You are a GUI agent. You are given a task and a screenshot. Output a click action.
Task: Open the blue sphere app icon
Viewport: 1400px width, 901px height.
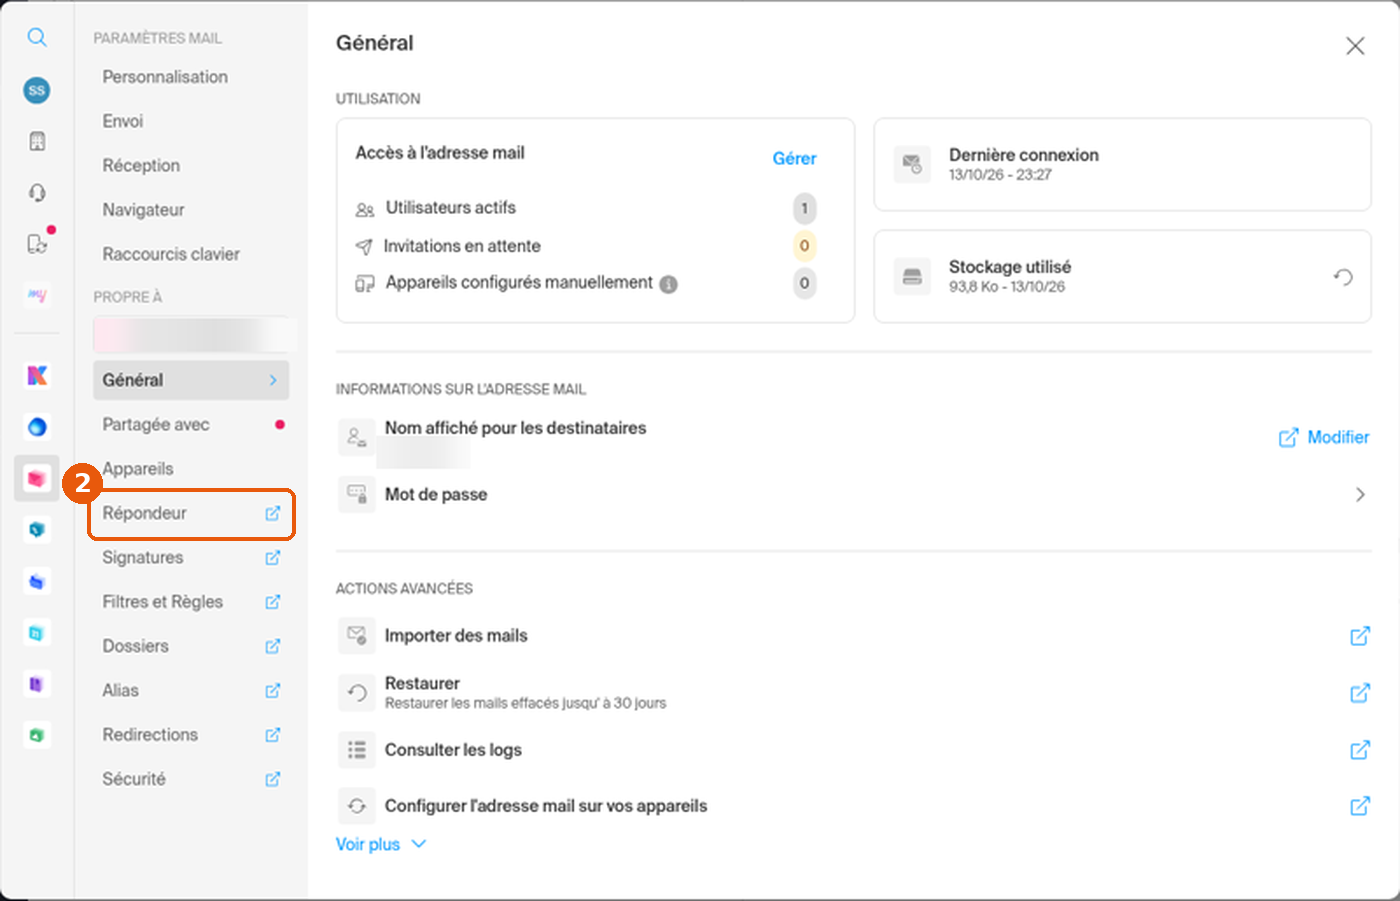point(37,427)
